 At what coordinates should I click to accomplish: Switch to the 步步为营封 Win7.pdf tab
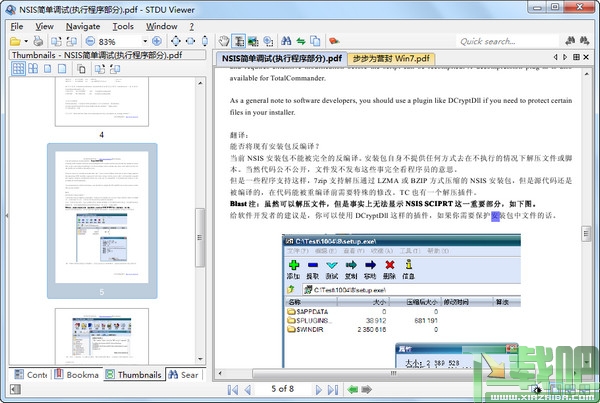click(391, 59)
